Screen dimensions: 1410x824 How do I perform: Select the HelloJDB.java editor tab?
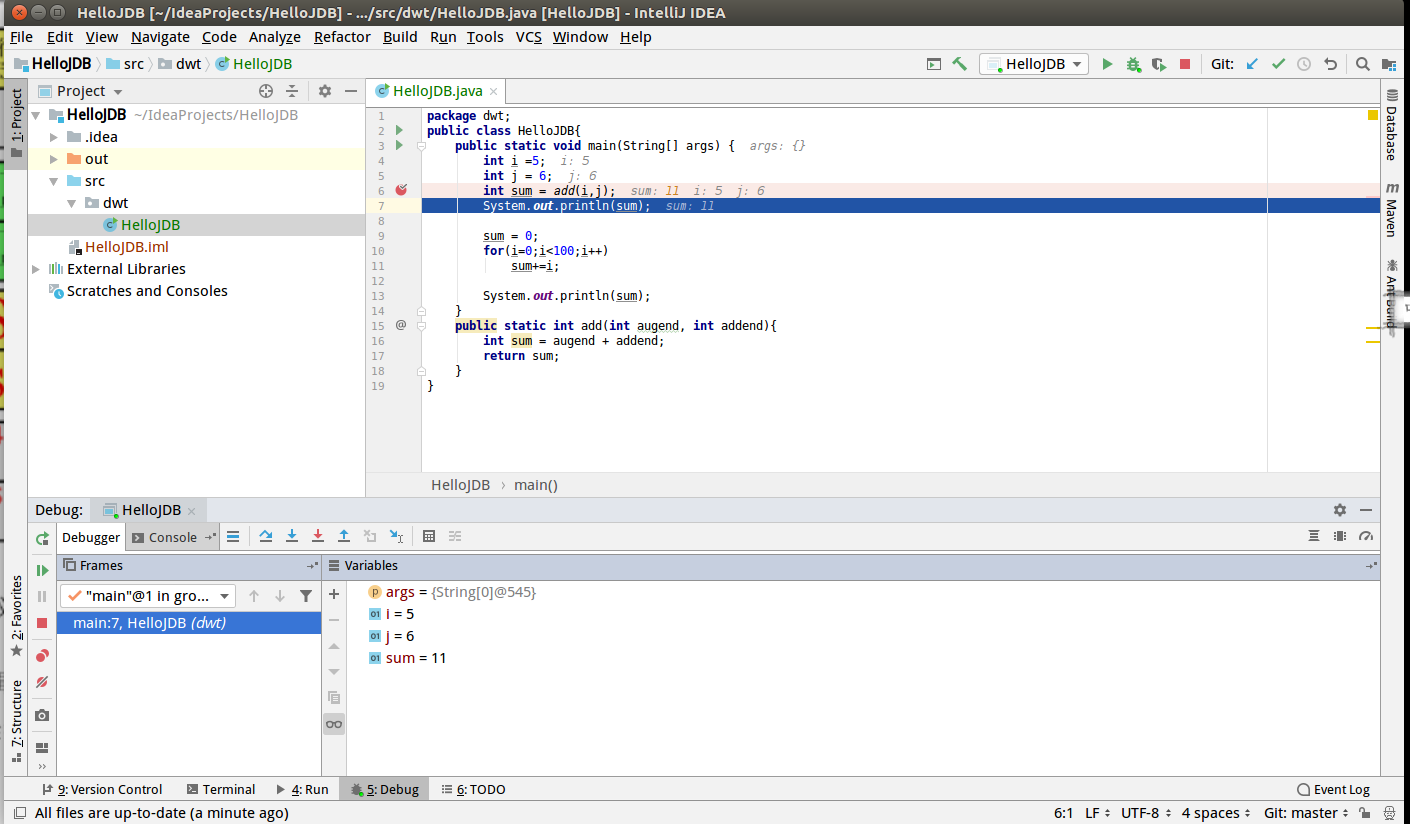[x=437, y=91]
